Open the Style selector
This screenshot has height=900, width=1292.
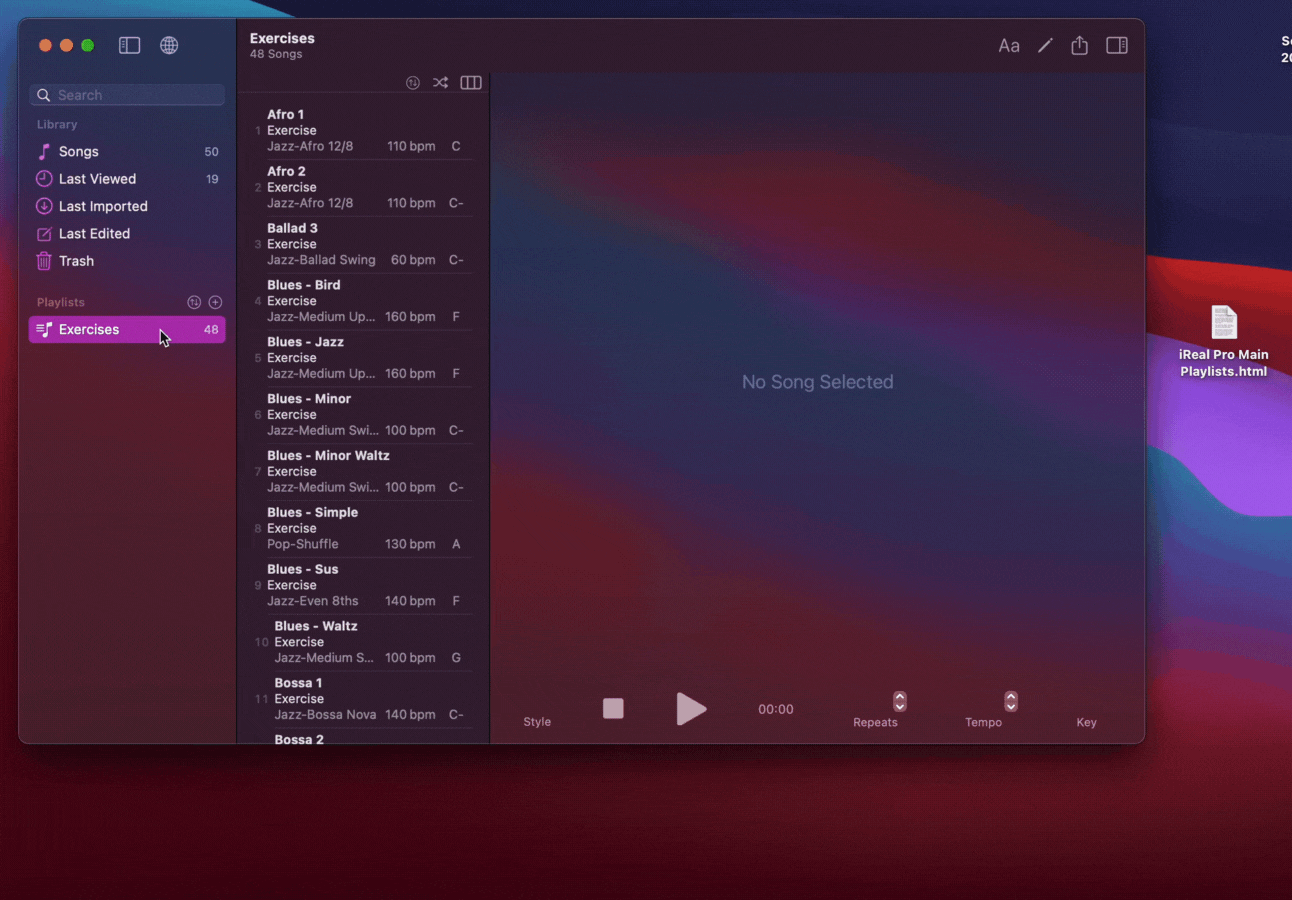(x=537, y=722)
